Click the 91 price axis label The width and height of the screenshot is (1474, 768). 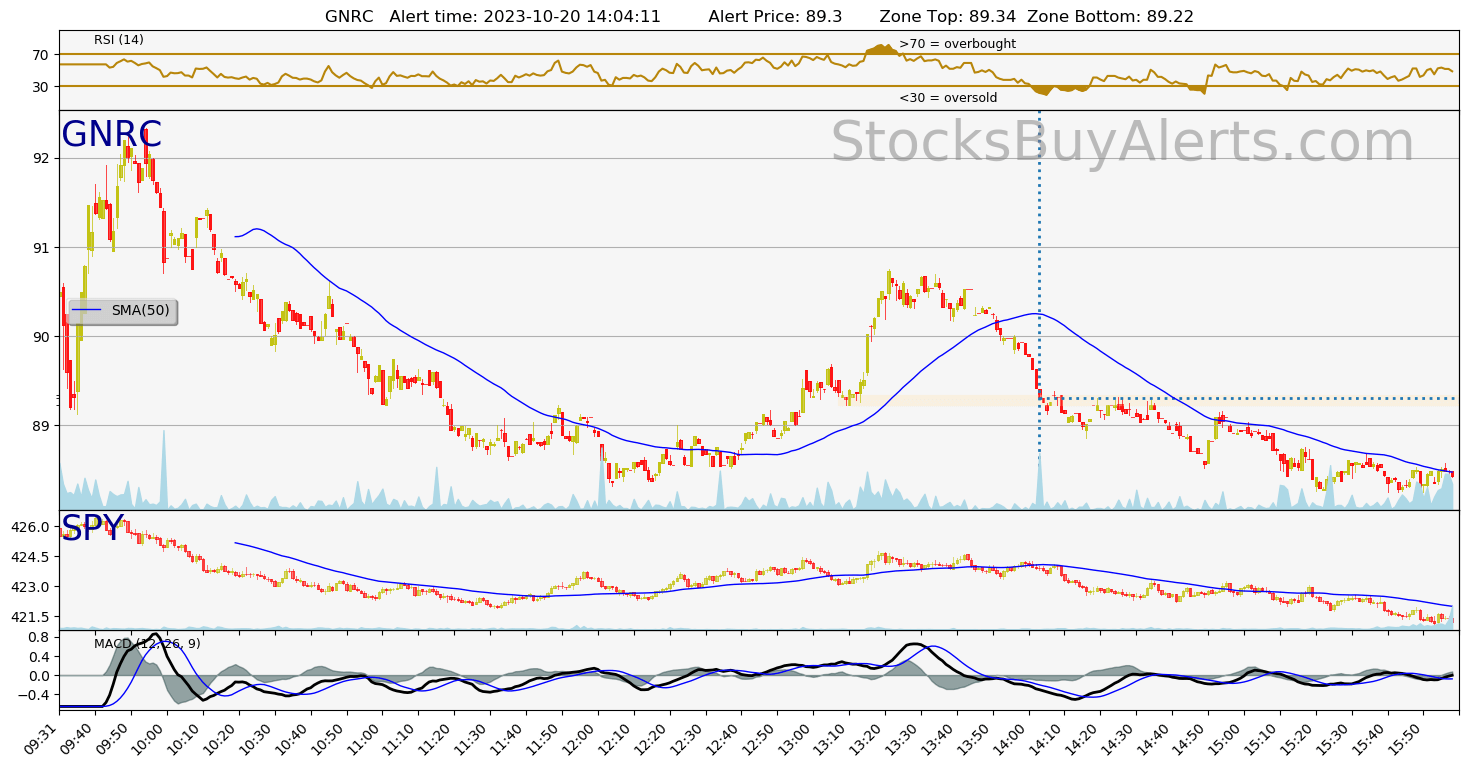pyautogui.click(x=42, y=247)
